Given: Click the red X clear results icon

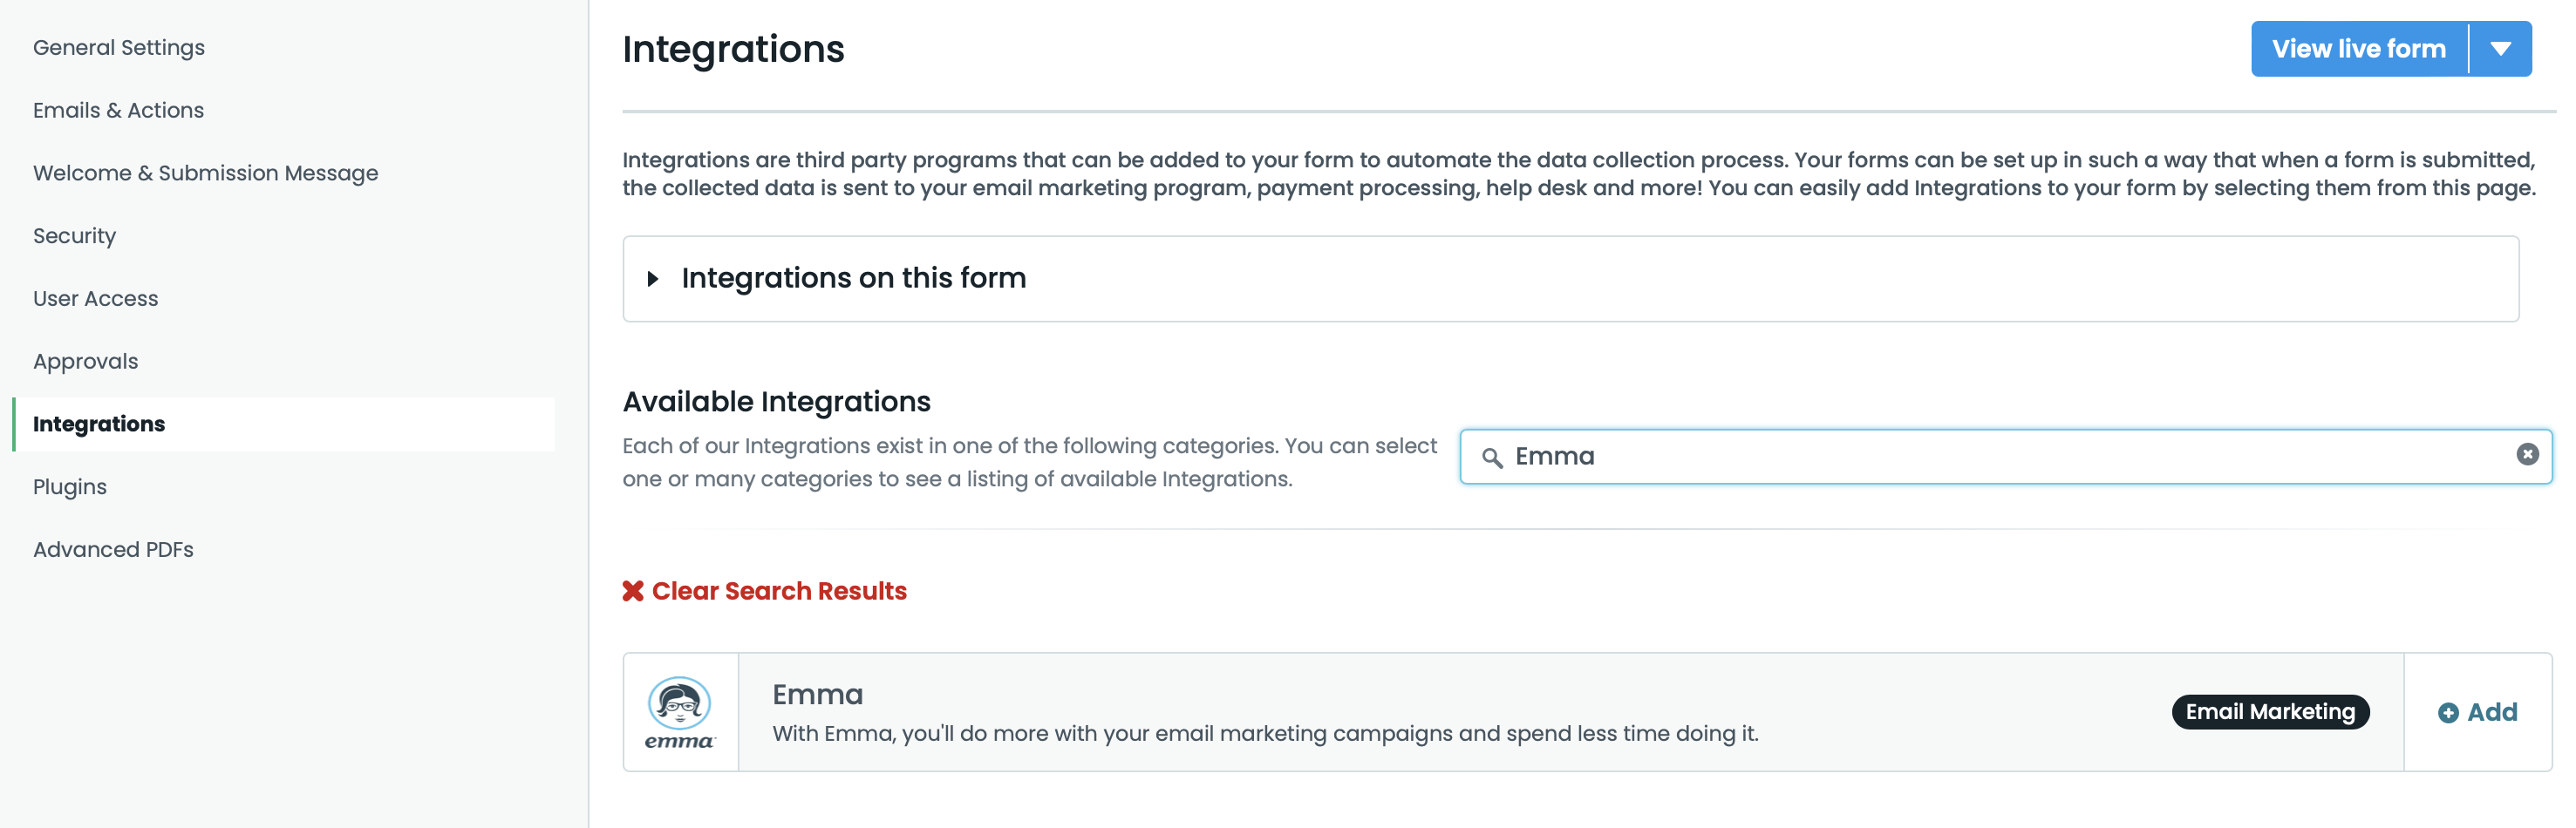Looking at the screenshot, I should coord(633,591).
